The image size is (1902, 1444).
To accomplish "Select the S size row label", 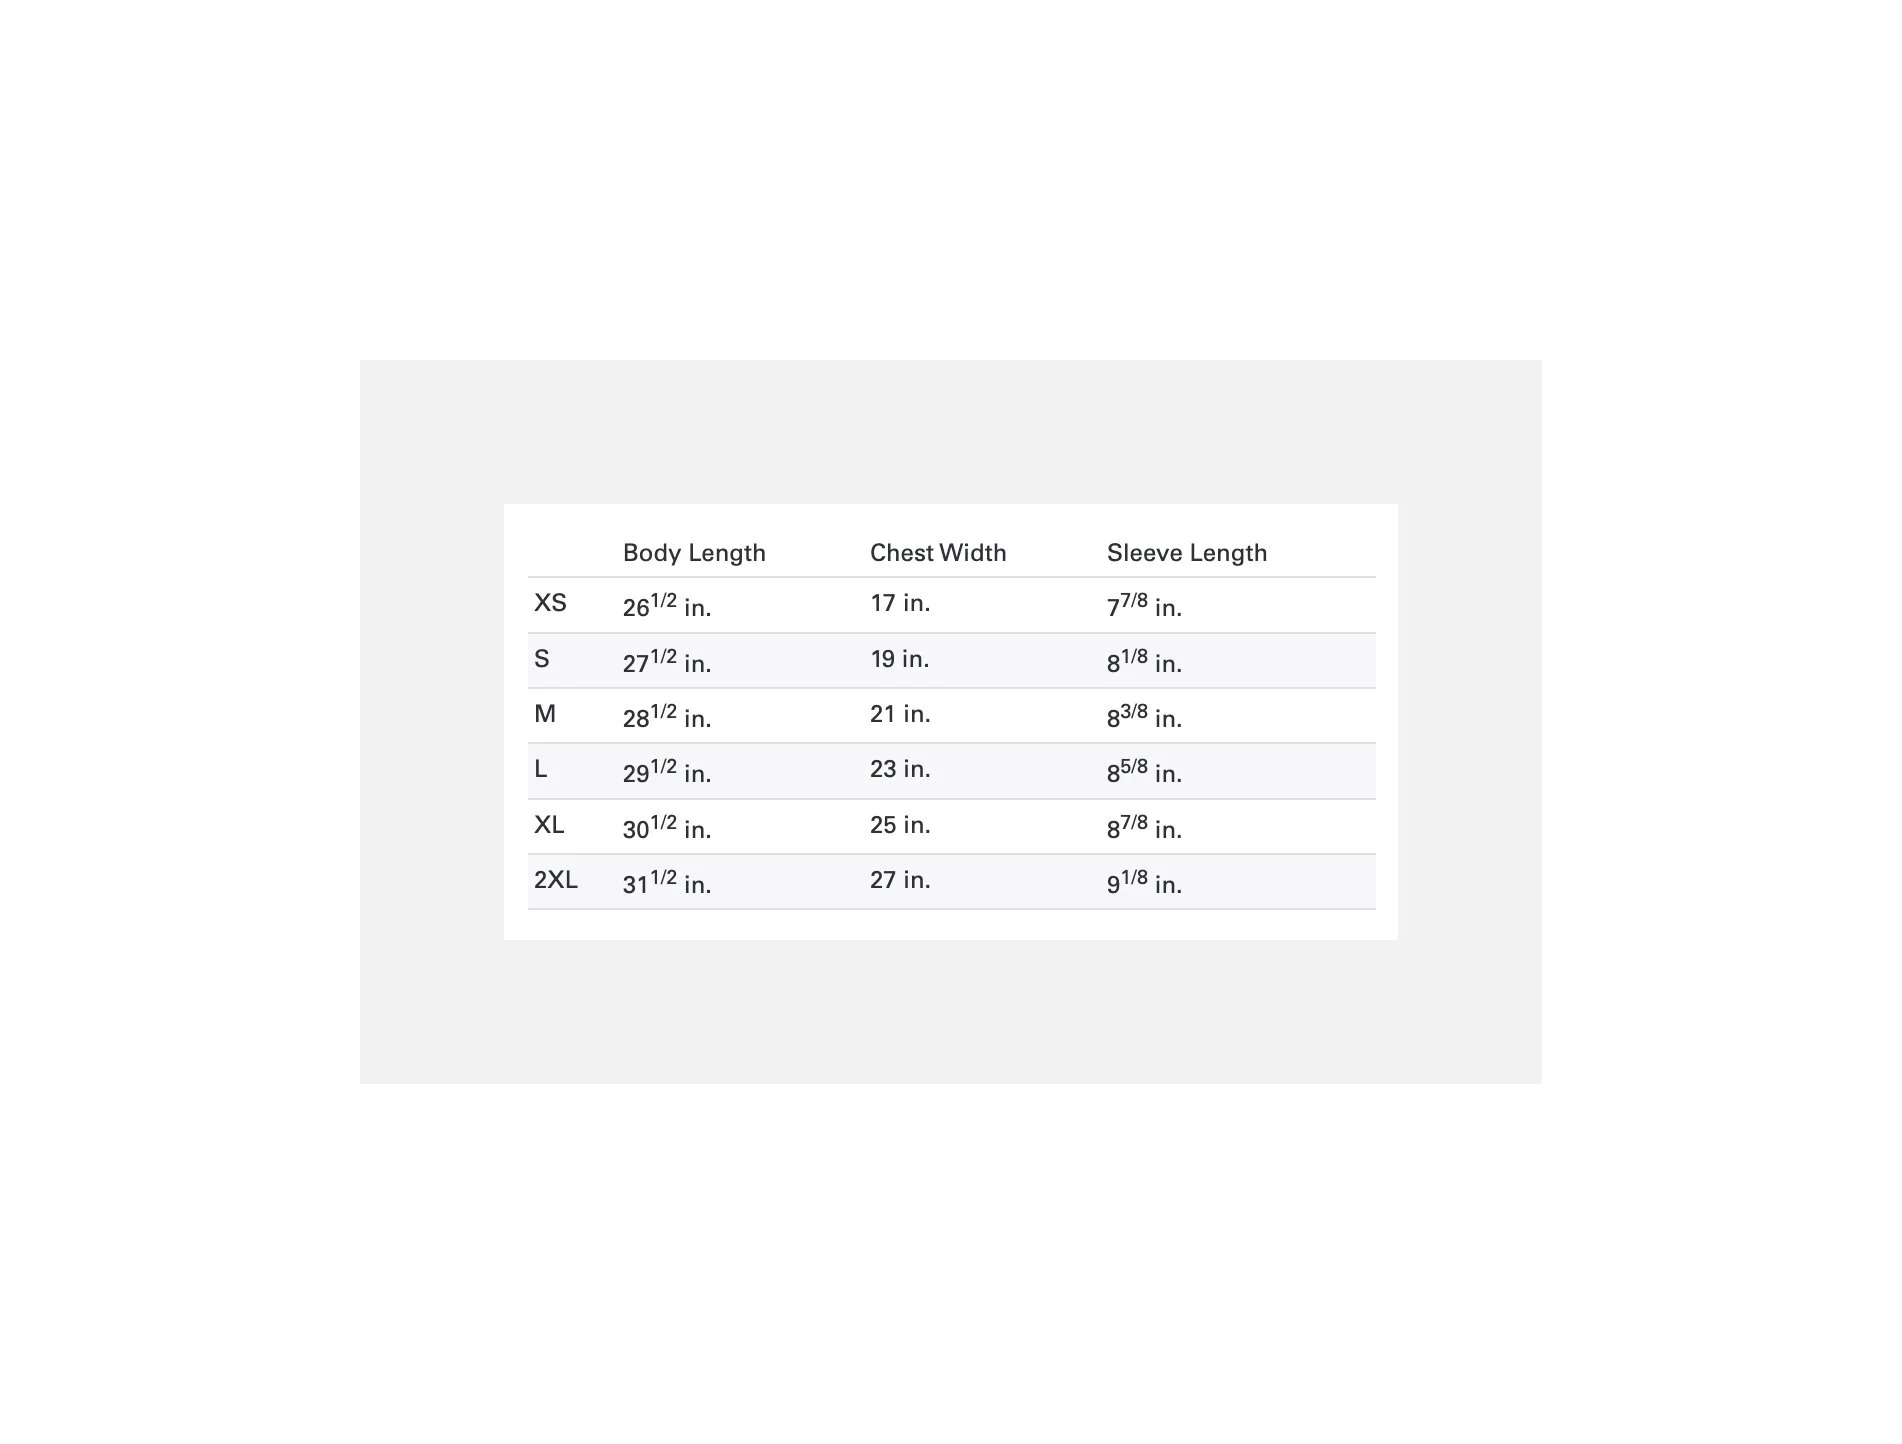I will tap(542, 659).
